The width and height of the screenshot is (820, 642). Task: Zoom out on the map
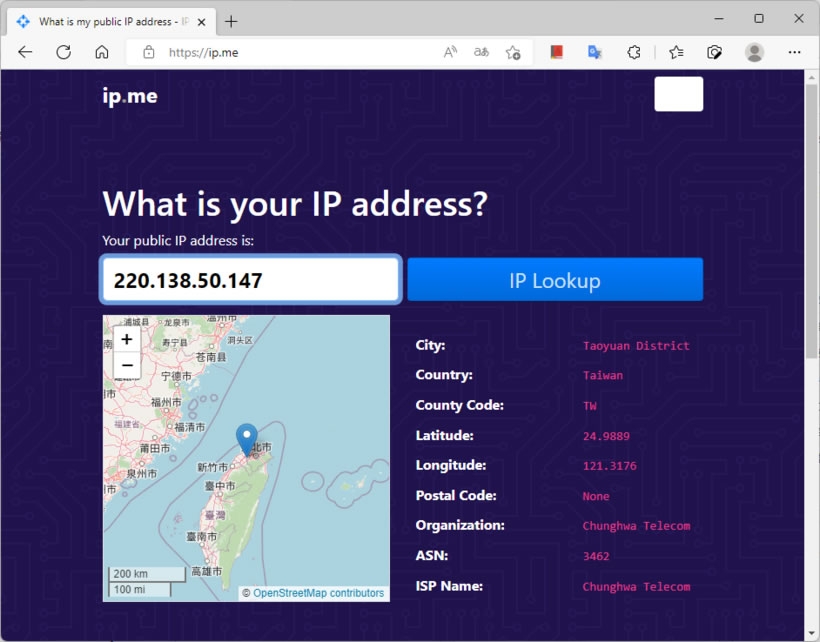pyautogui.click(x=127, y=366)
